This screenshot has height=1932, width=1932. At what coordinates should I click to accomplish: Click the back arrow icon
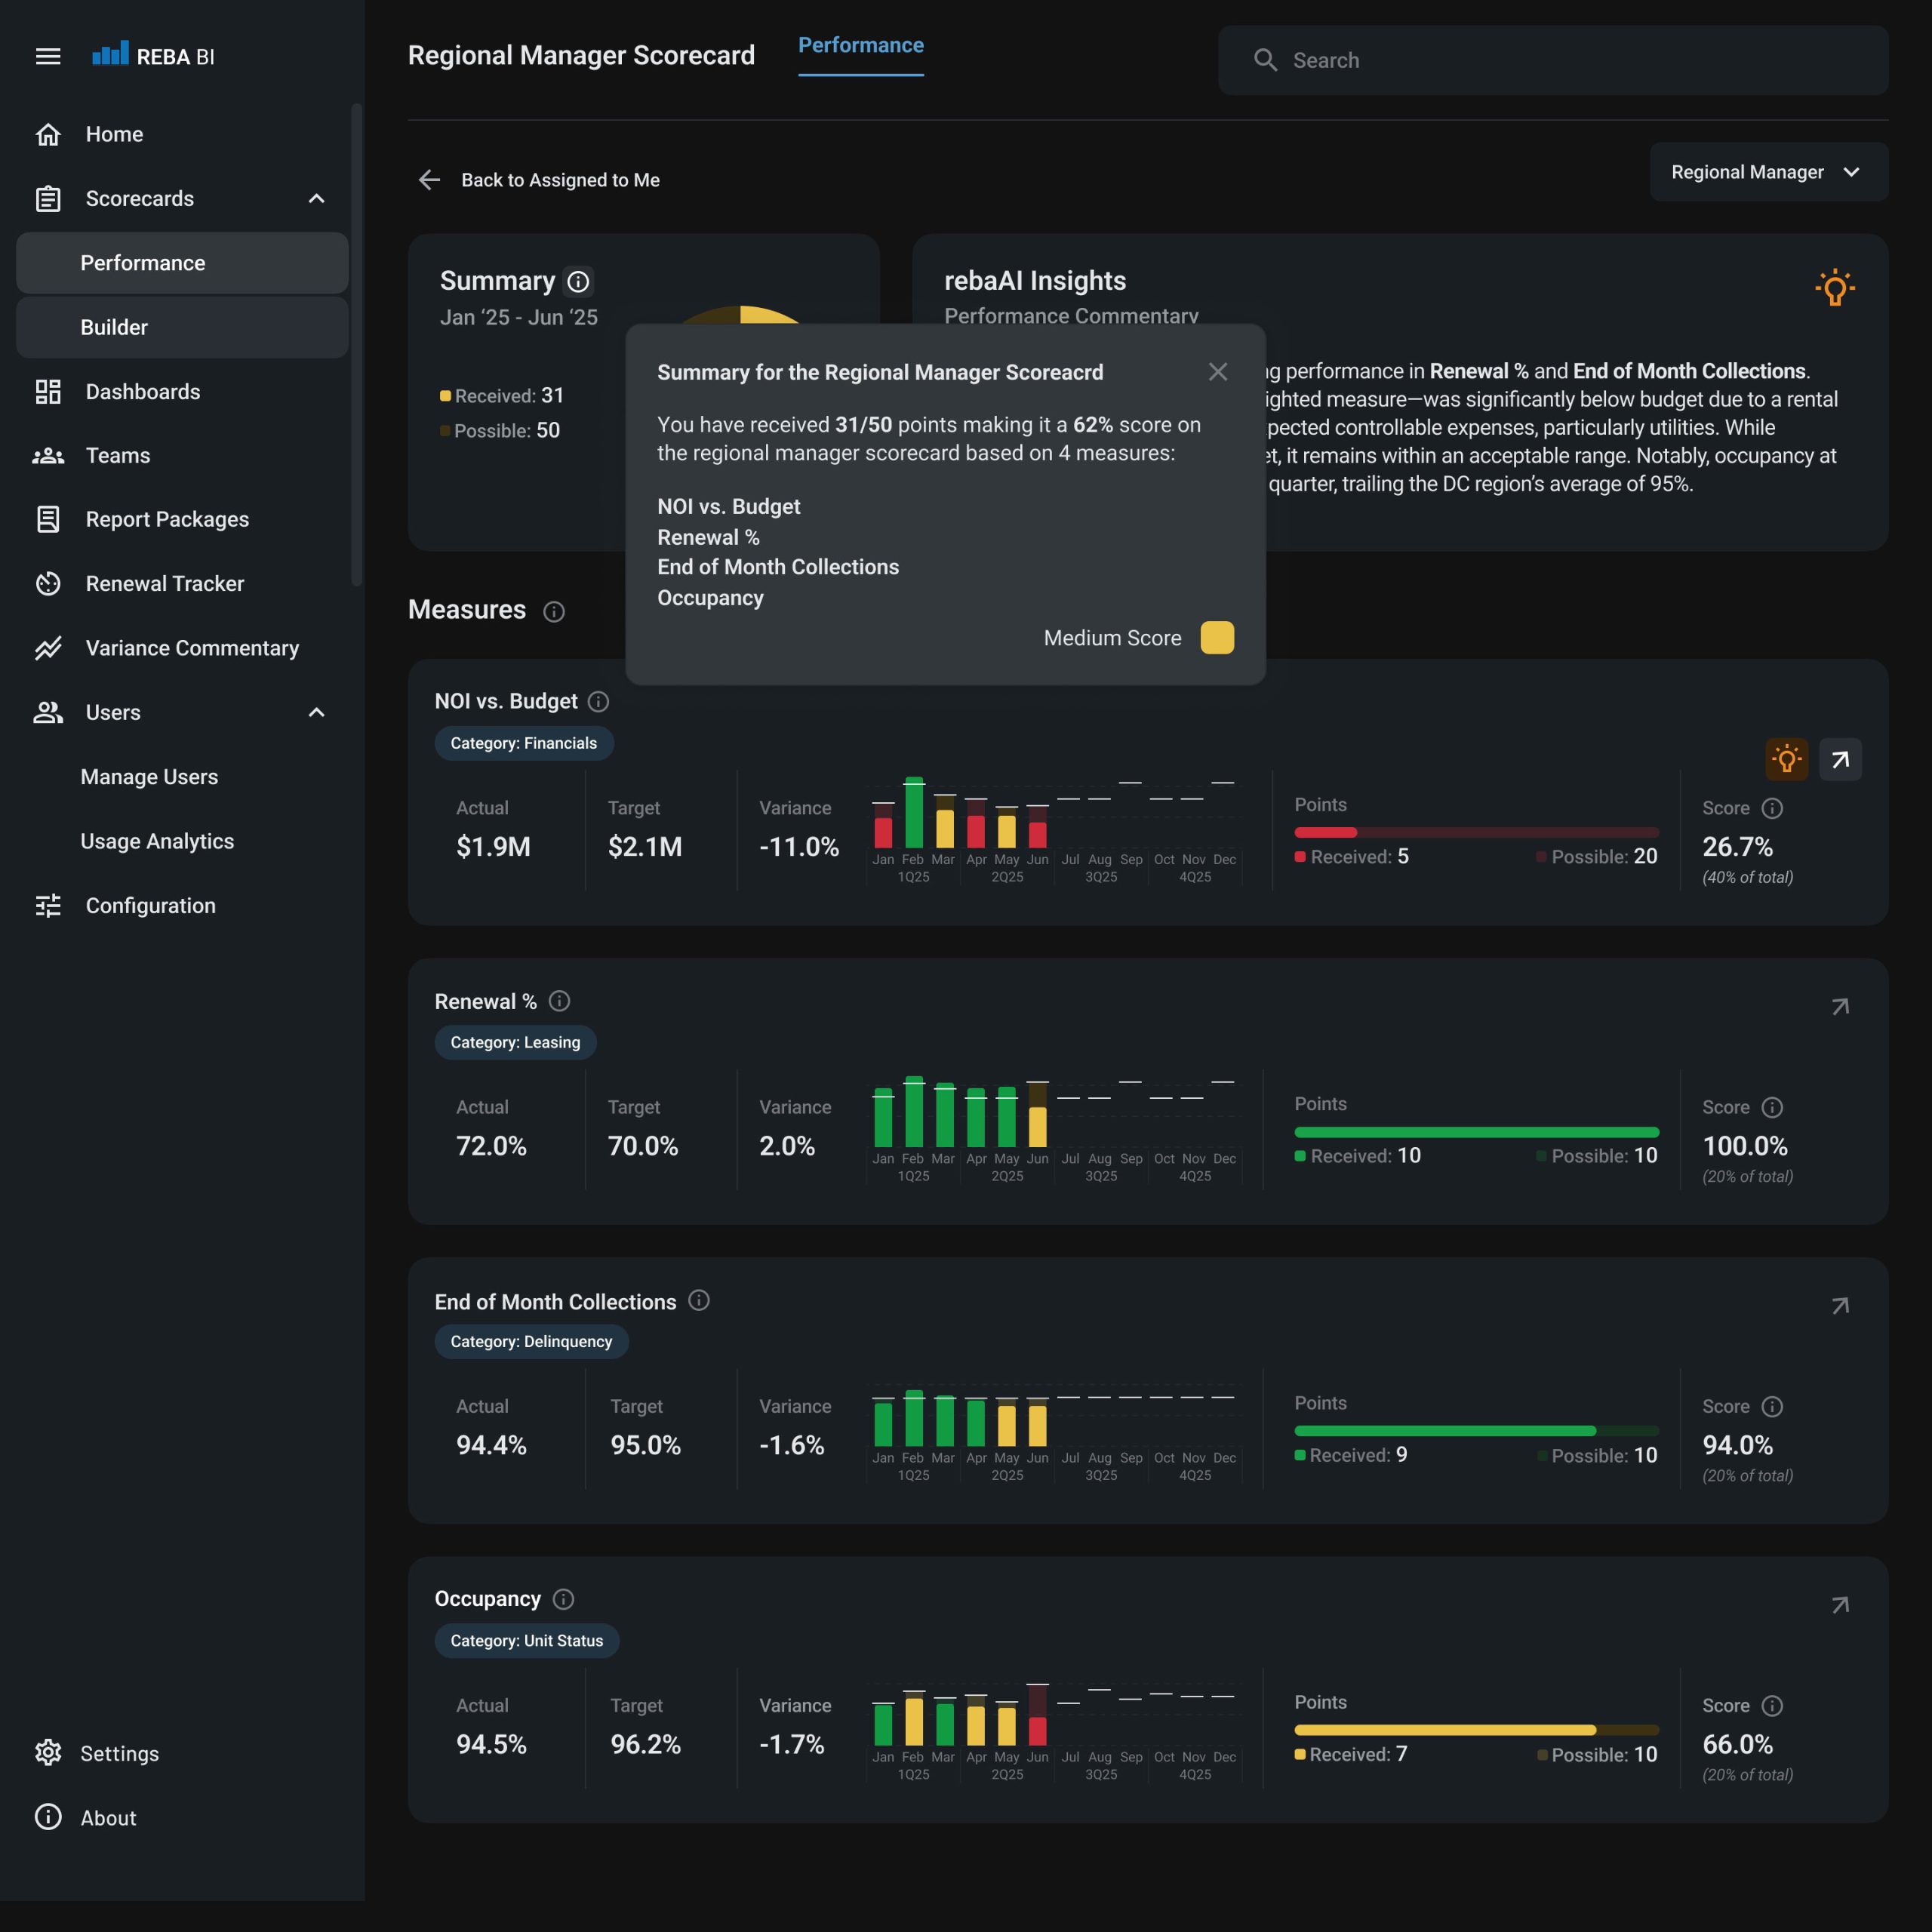click(429, 180)
